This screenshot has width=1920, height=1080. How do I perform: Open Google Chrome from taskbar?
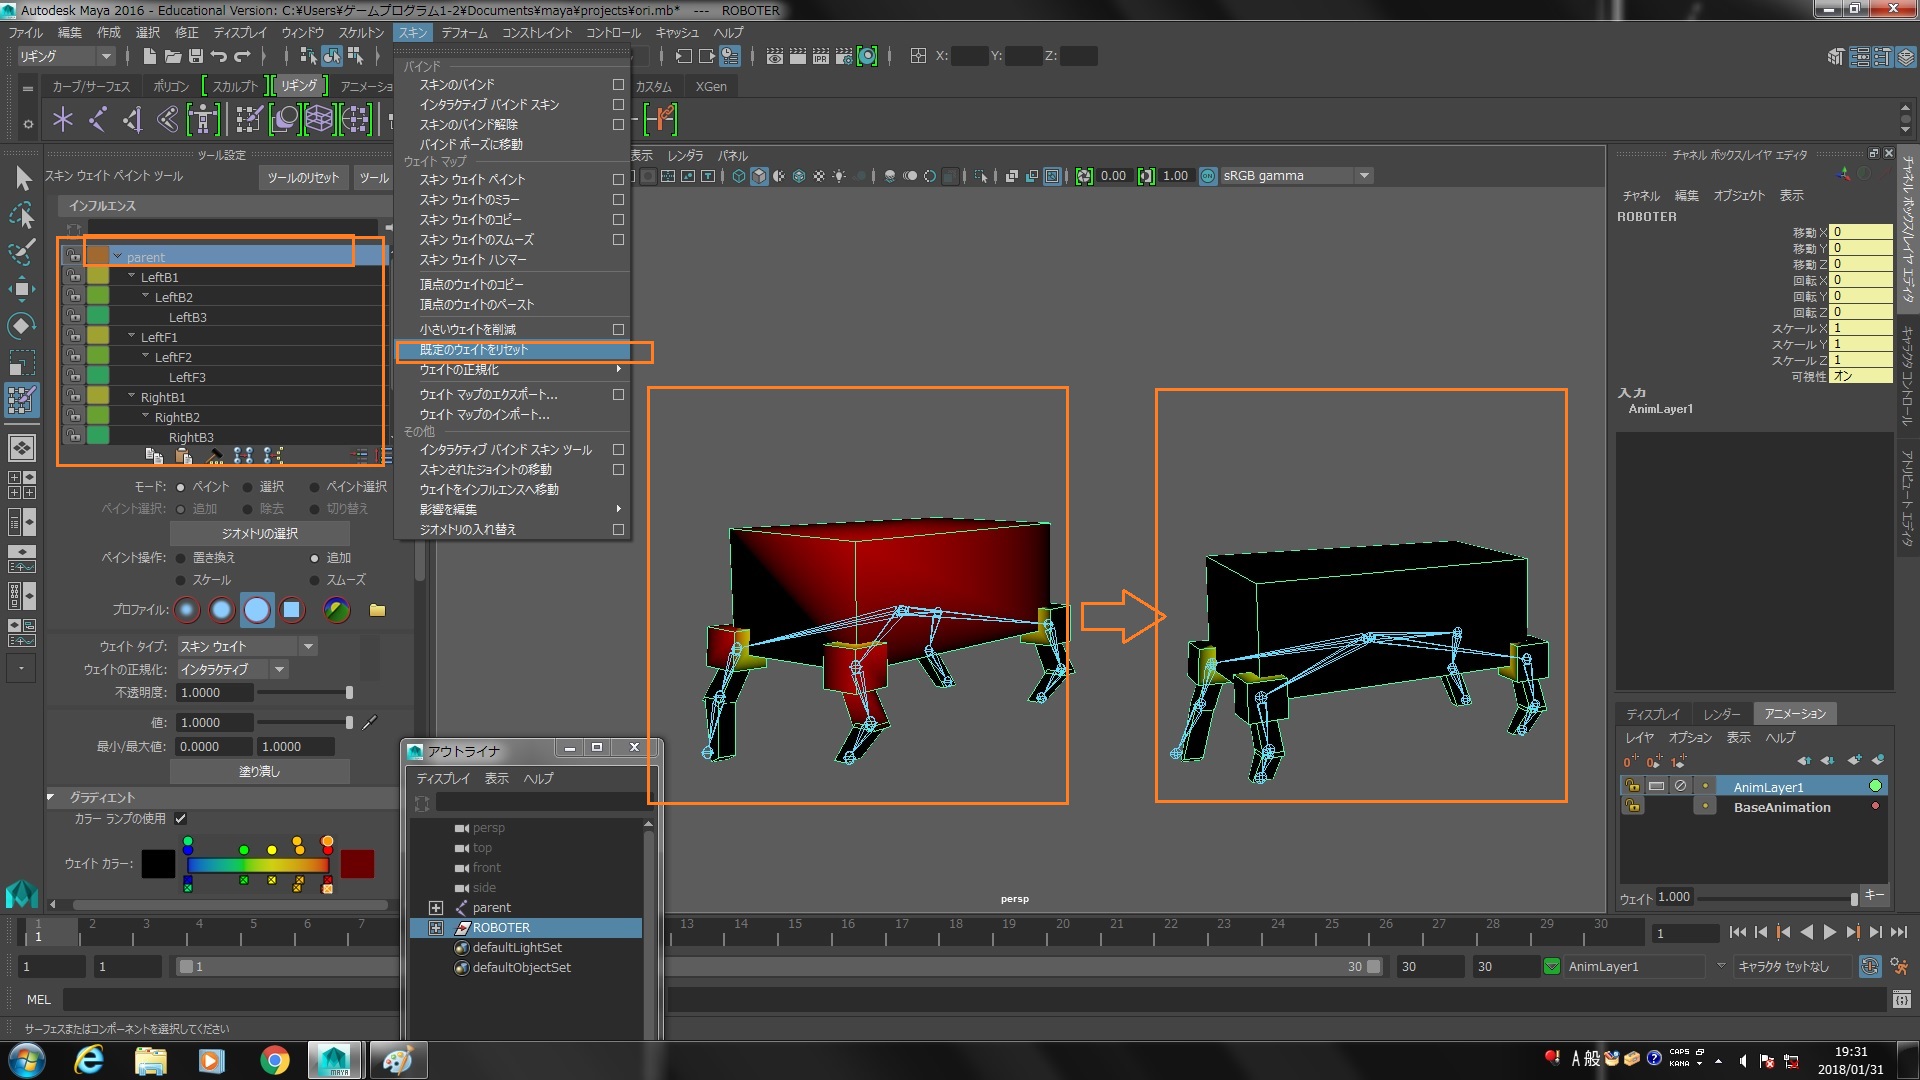pos(274,1060)
